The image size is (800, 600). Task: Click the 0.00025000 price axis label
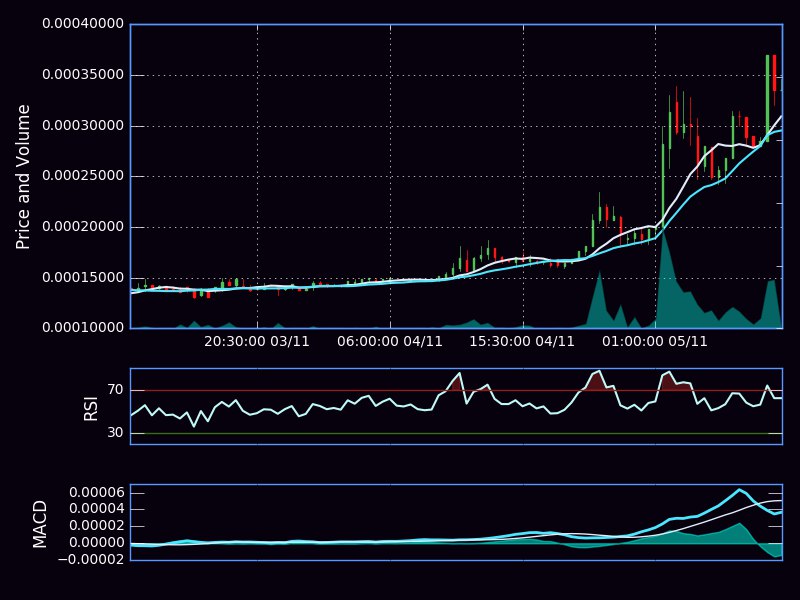pyautogui.click(x=83, y=176)
